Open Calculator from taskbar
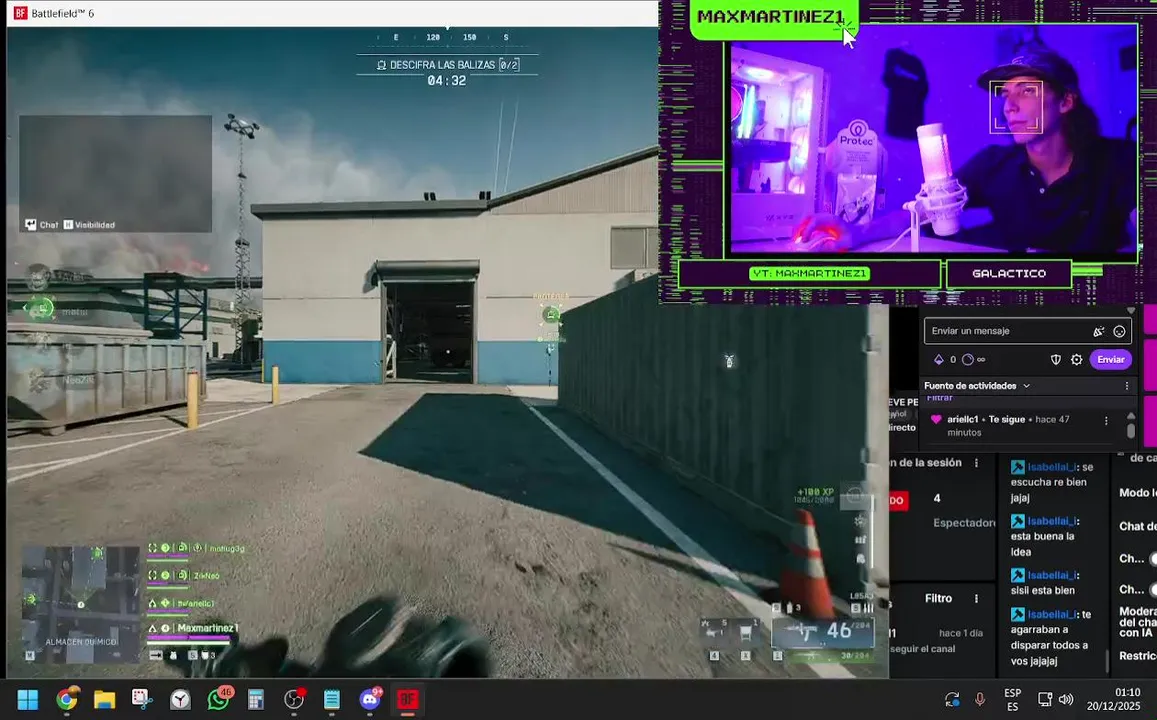 [256, 699]
